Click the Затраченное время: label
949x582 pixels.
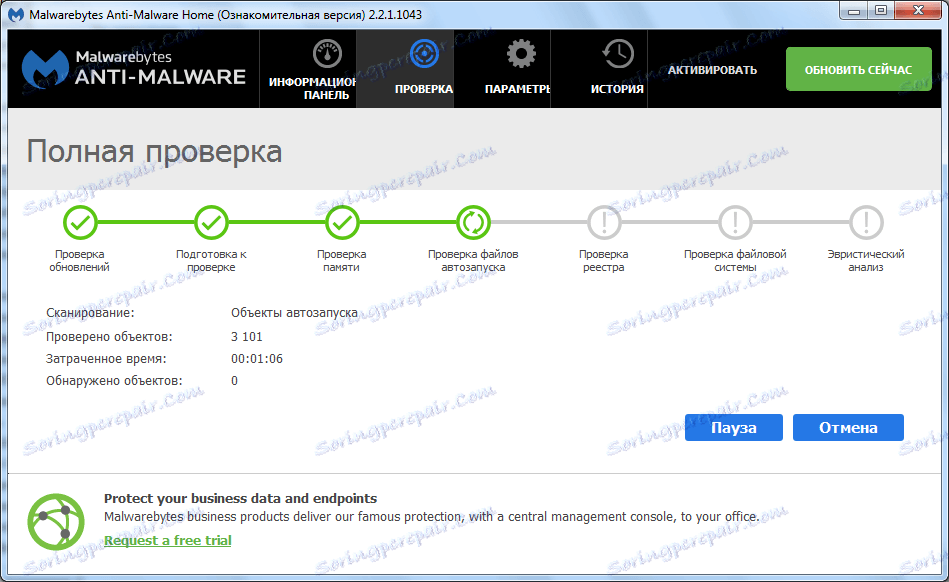[x=106, y=359]
